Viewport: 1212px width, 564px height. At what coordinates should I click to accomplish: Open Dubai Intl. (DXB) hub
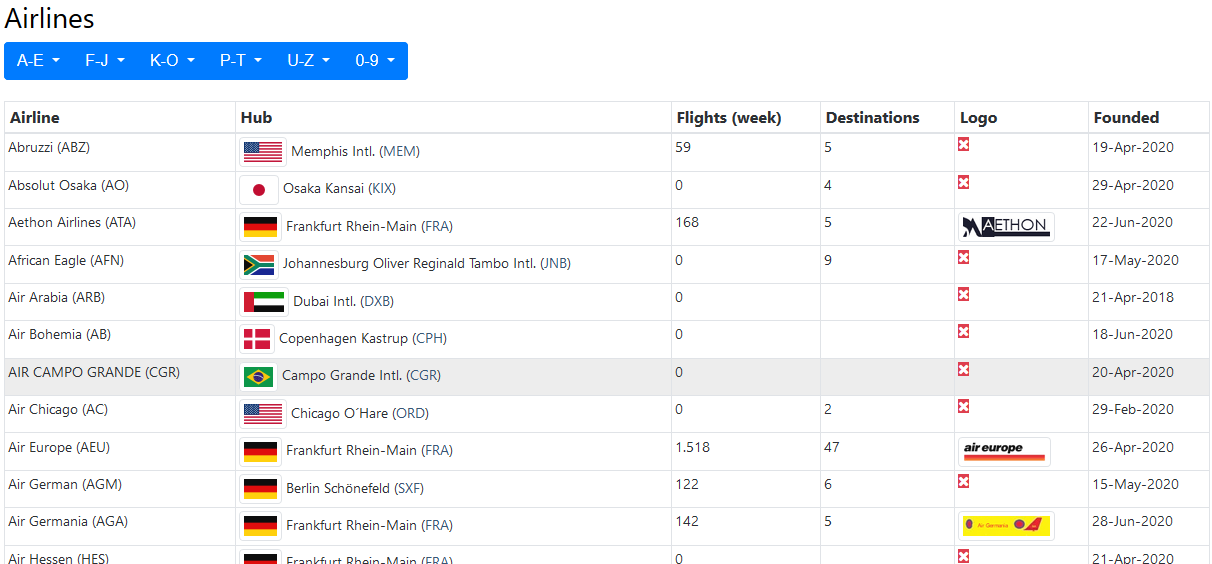point(343,302)
